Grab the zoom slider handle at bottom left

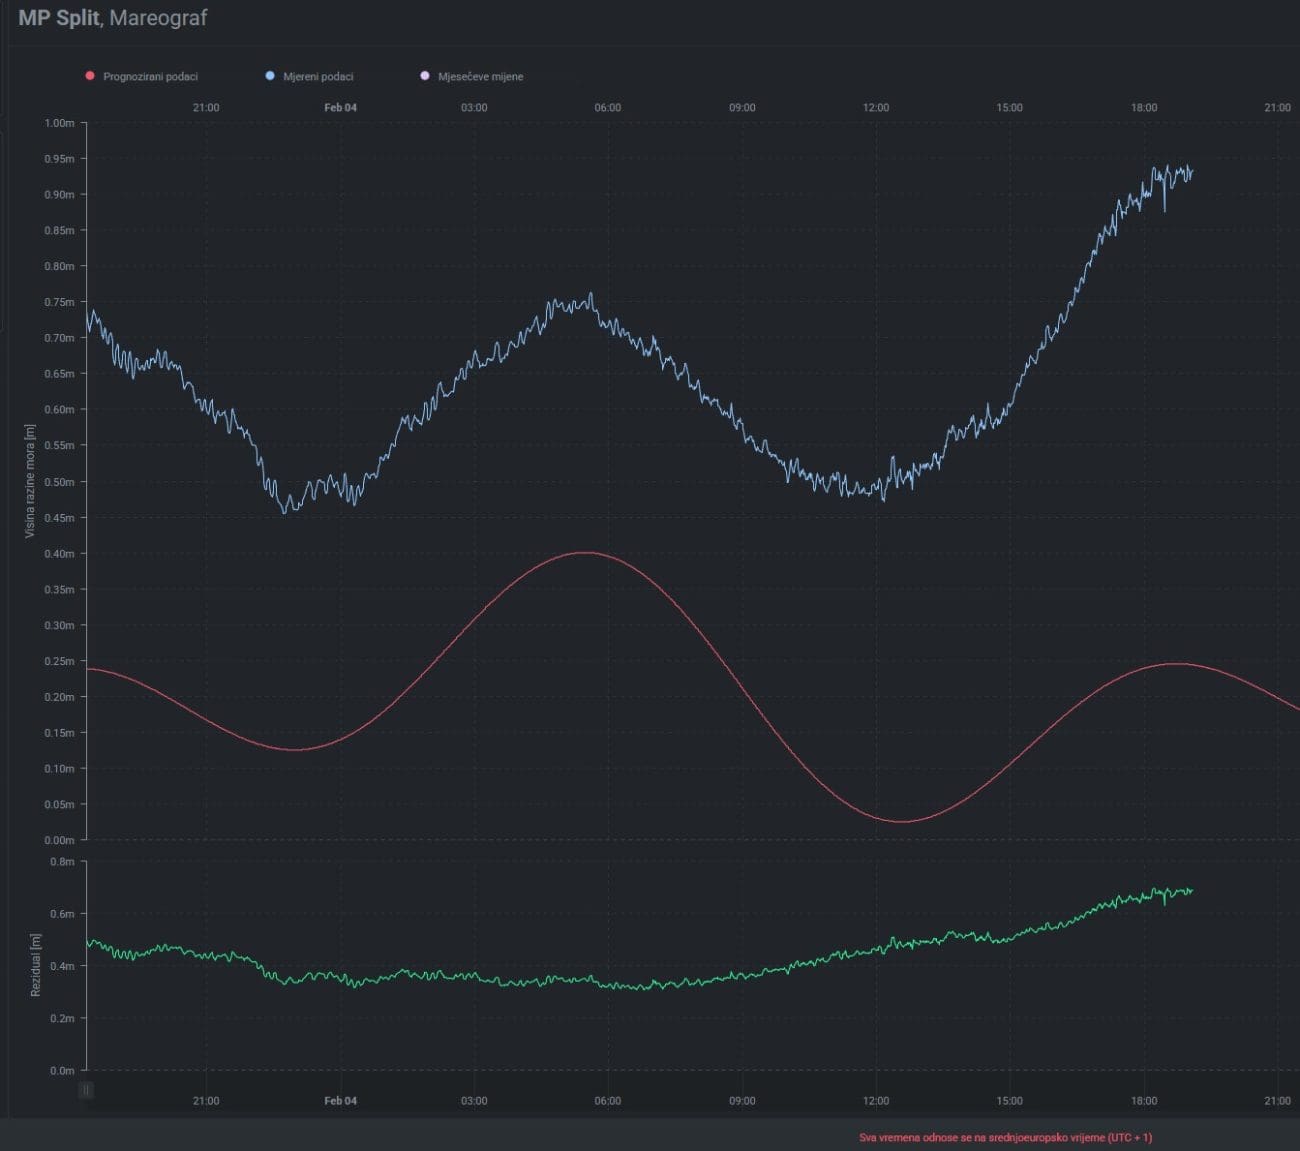tap(87, 1089)
